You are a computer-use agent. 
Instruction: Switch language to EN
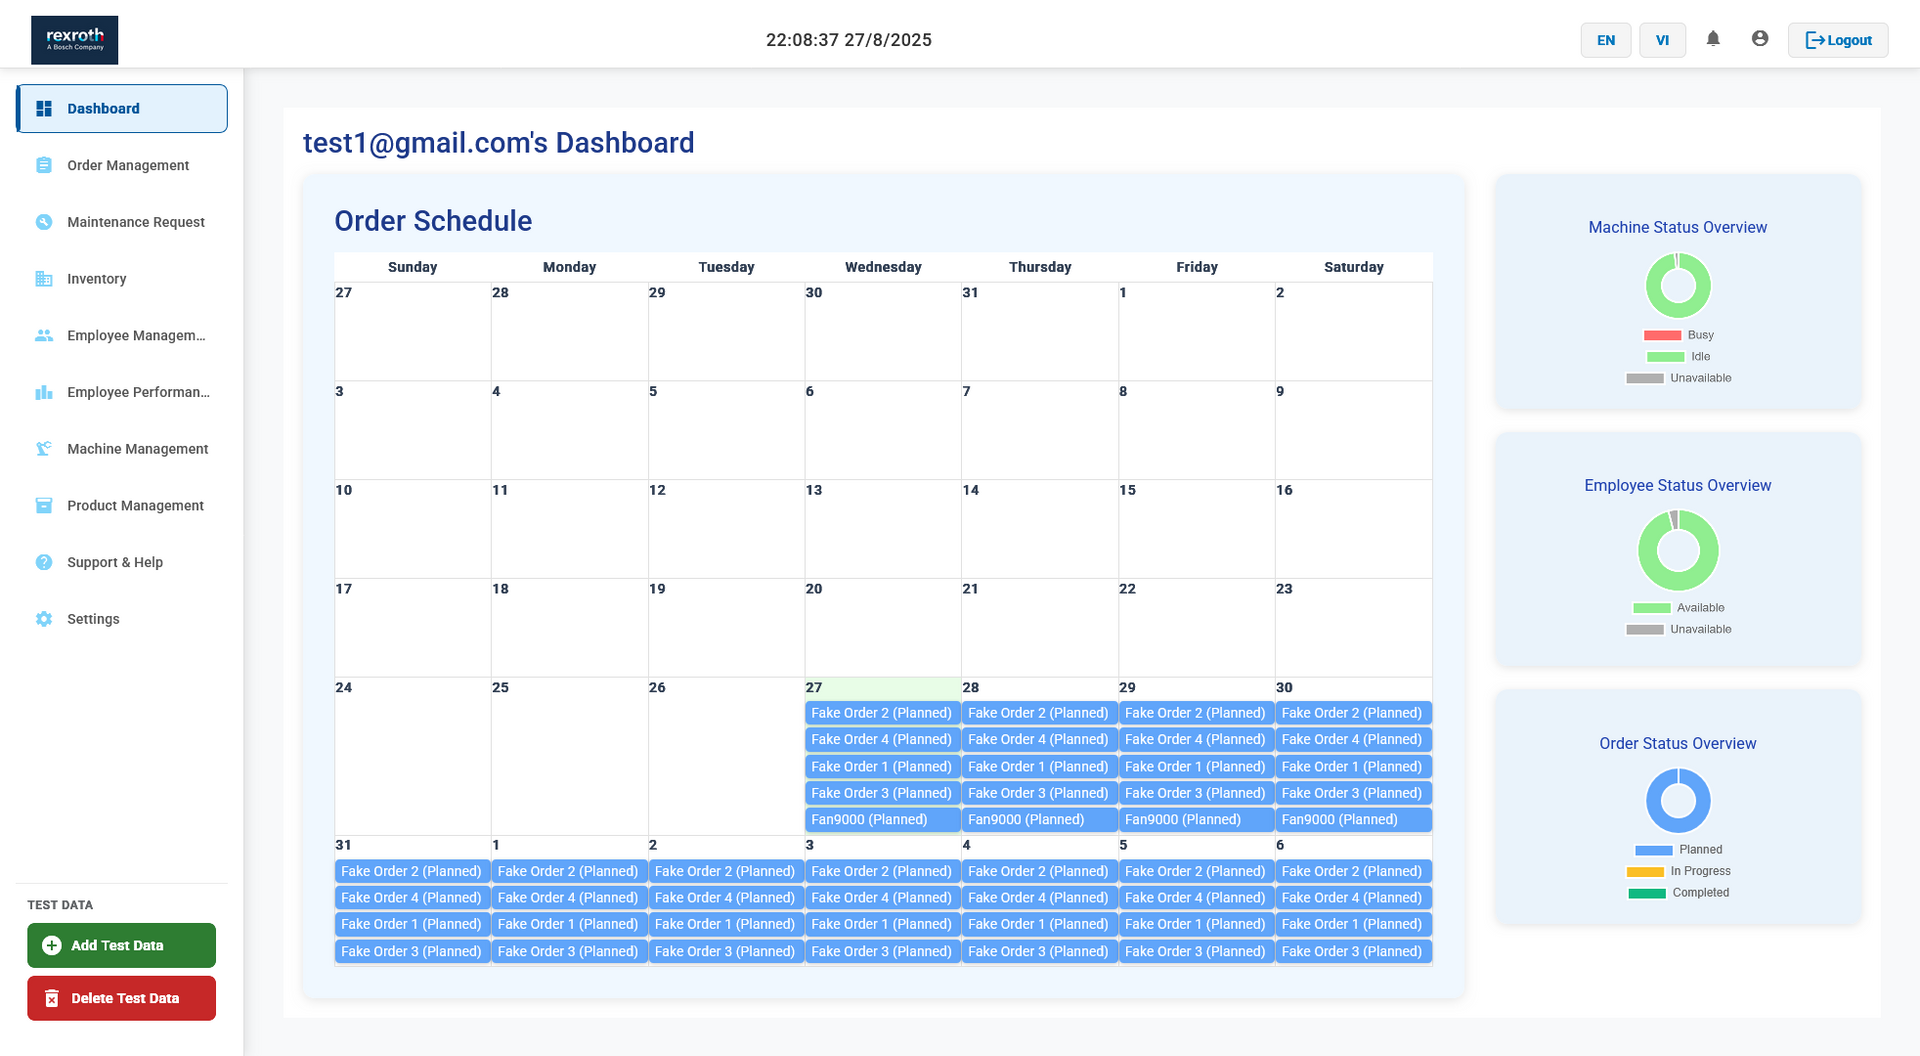coord(1606,40)
